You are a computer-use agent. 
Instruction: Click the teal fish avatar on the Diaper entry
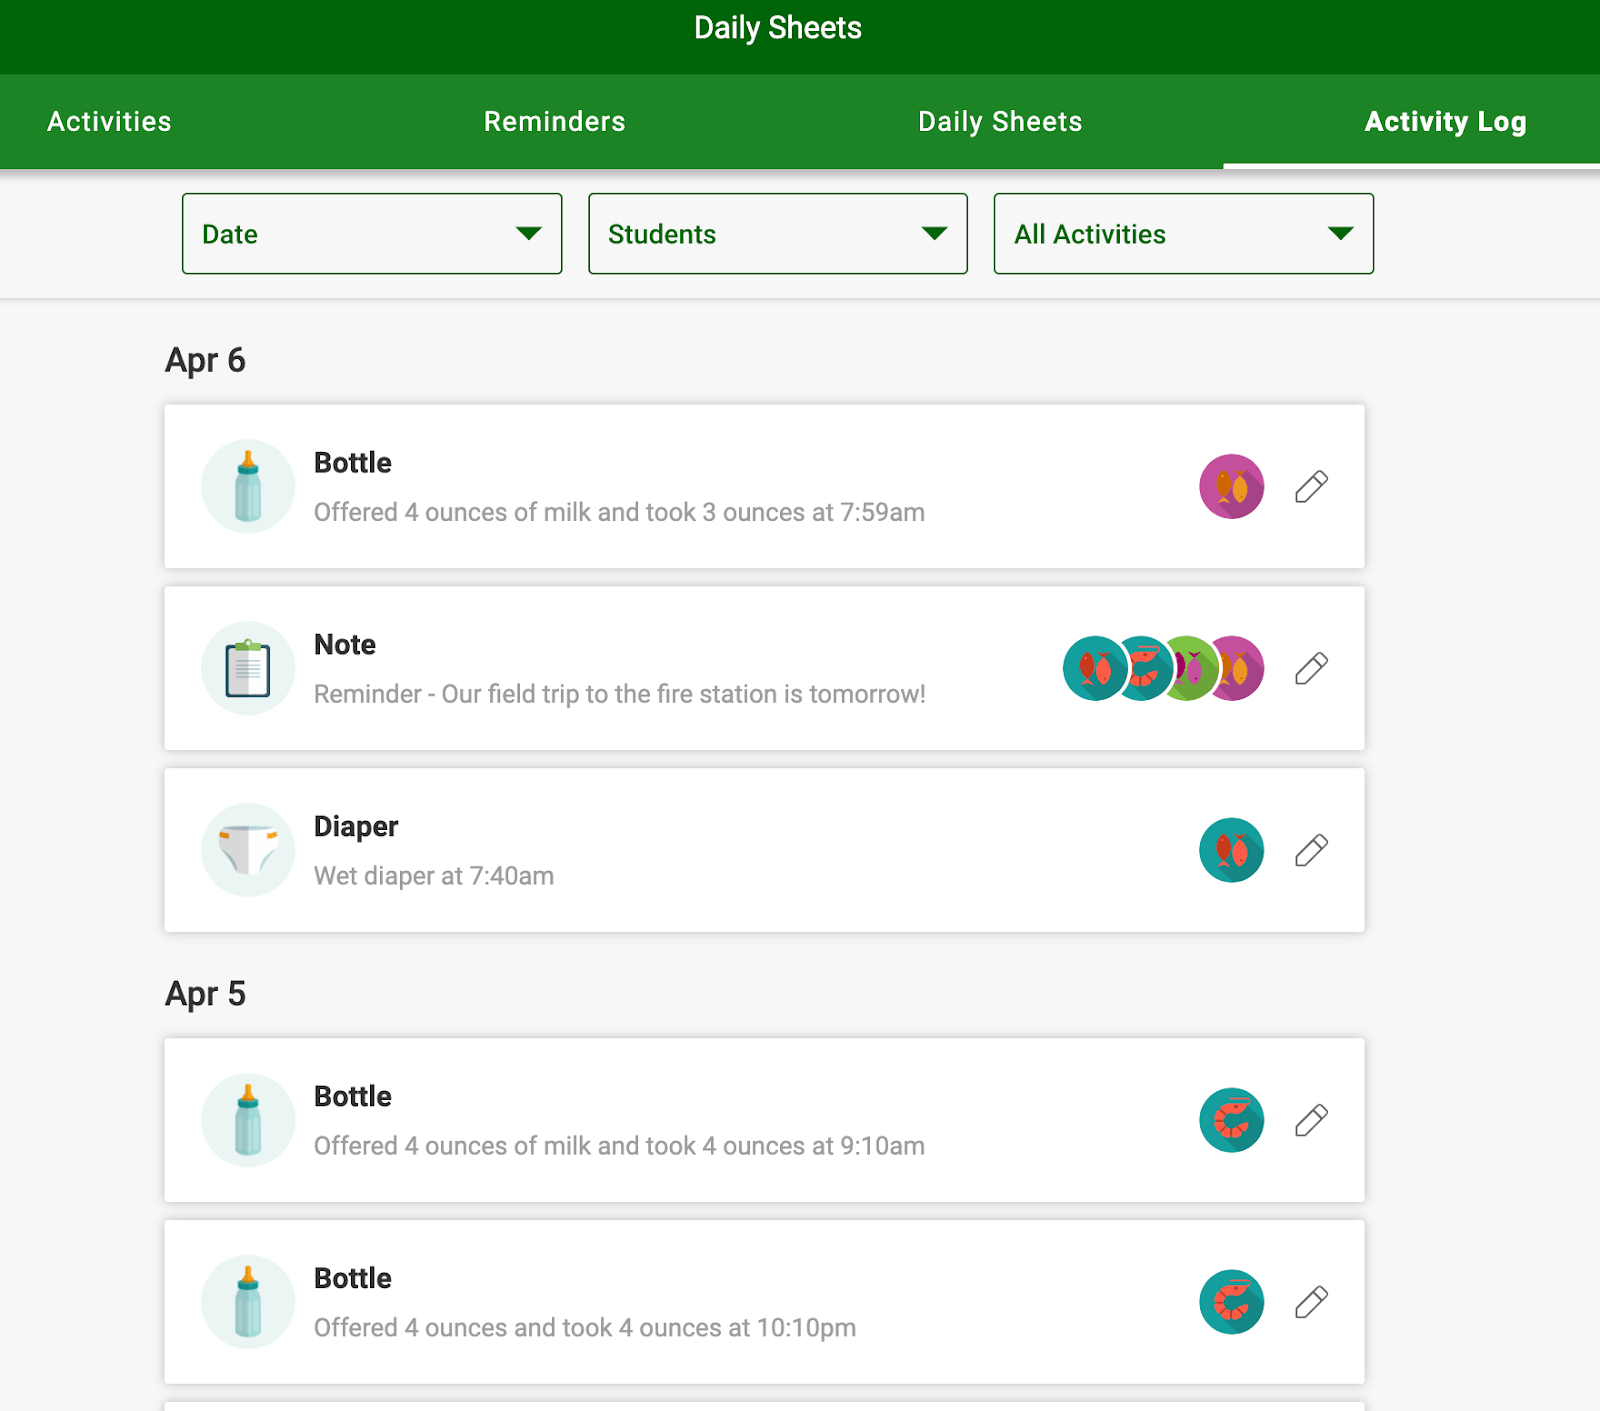pyautogui.click(x=1231, y=849)
